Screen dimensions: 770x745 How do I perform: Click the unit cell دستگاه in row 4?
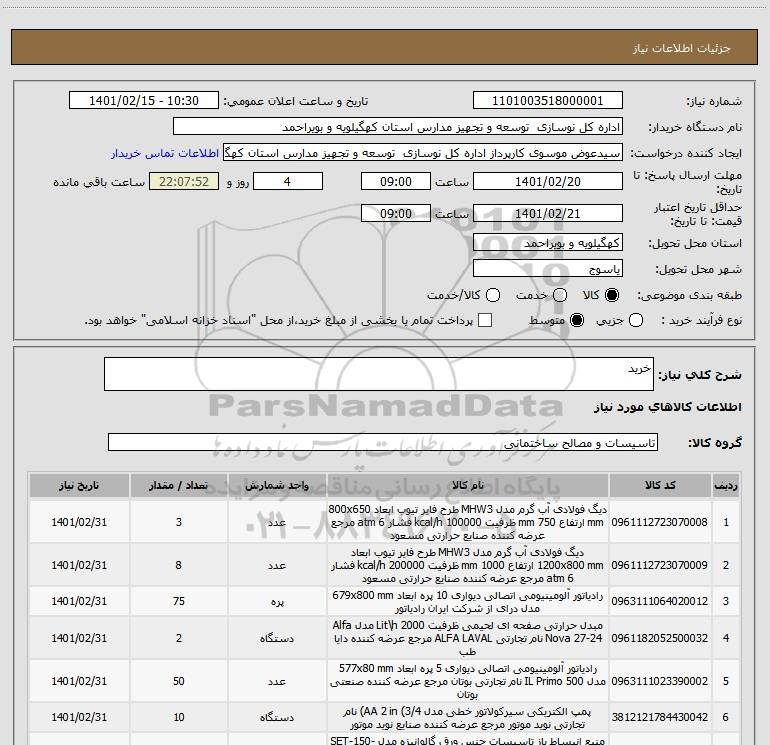click(x=277, y=638)
